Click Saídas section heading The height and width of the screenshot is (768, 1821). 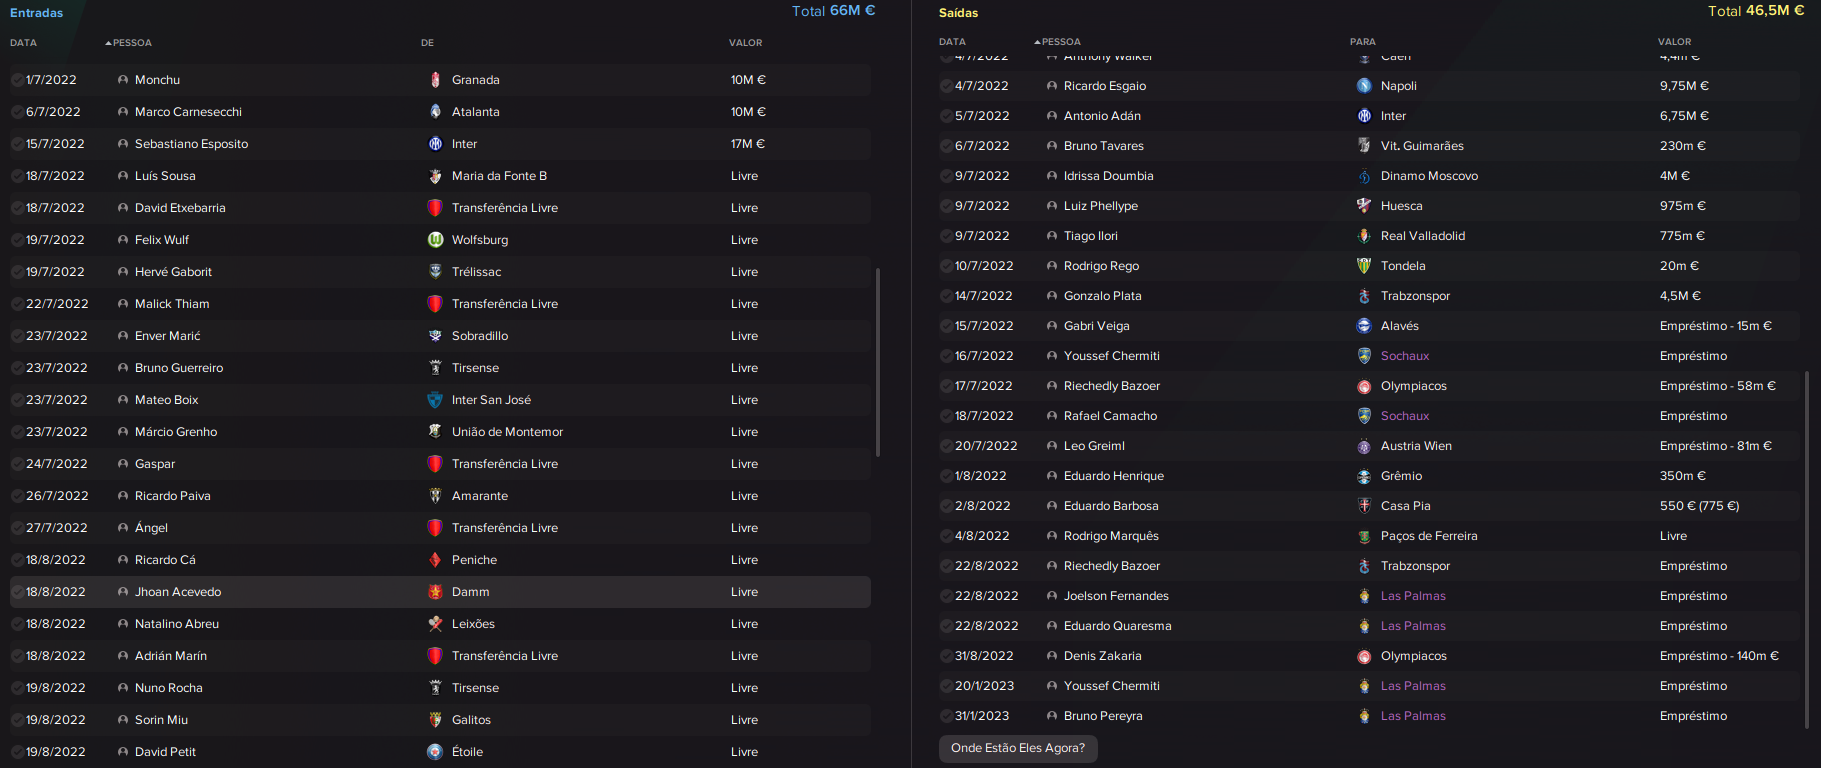958,13
